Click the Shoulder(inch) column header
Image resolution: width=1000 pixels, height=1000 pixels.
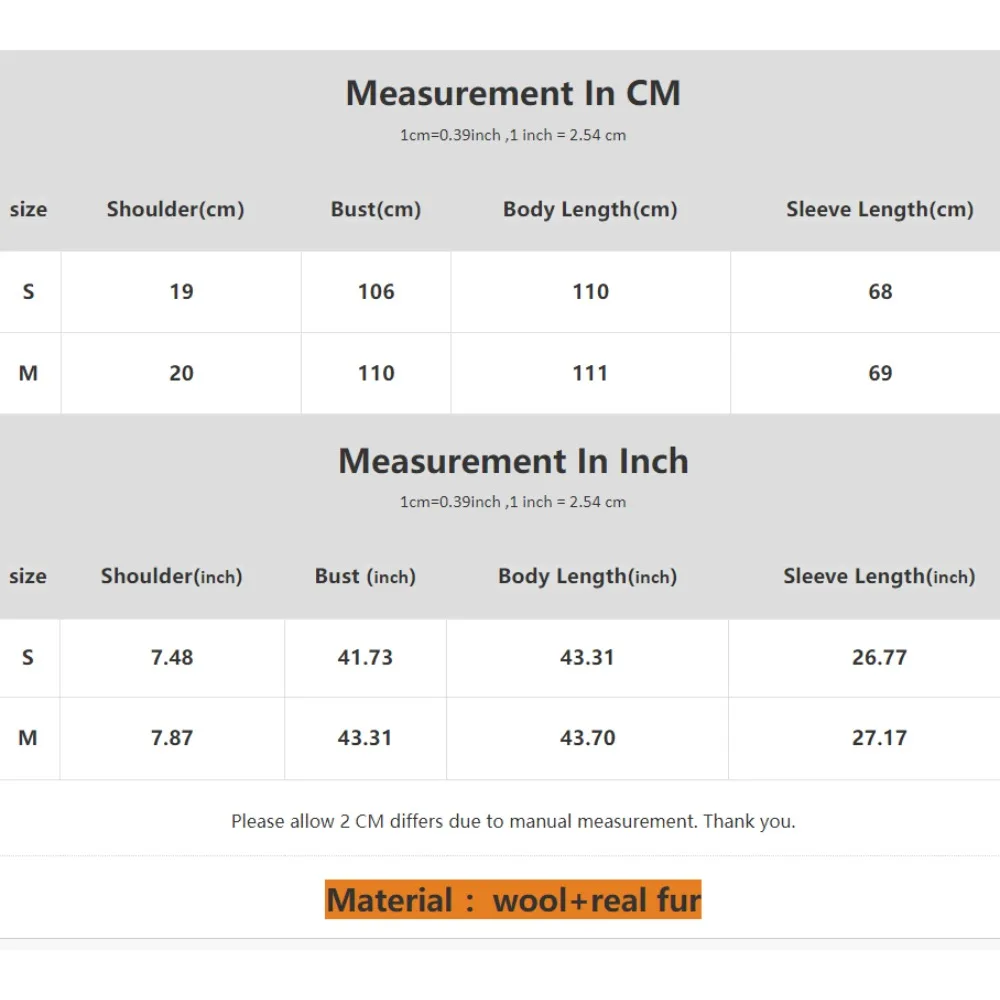click(171, 577)
